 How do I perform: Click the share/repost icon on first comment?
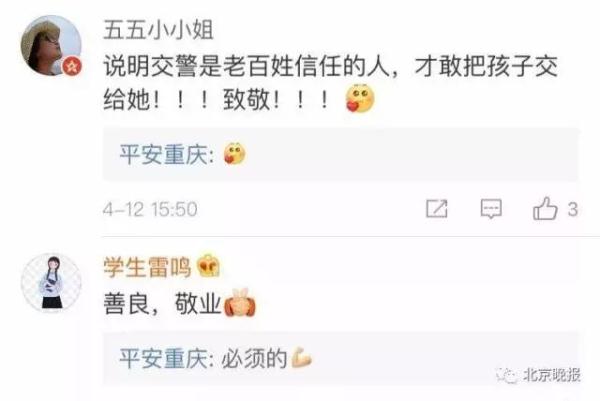pos(437,209)
